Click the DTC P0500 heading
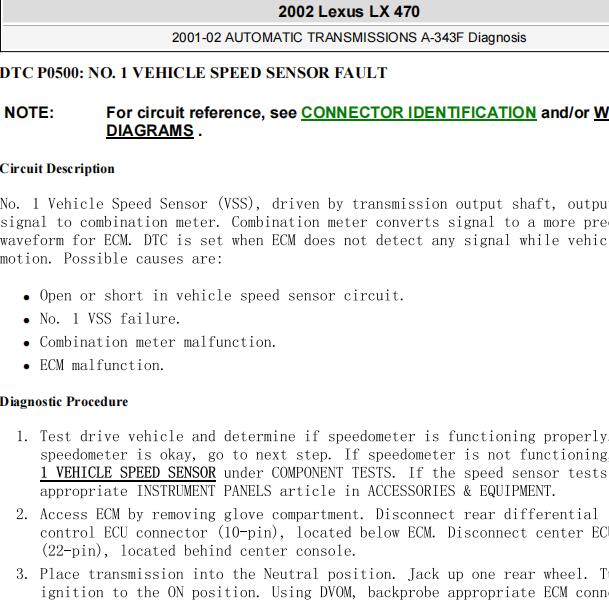This screenshot has height=600, width=609. [x=193, y=73]
